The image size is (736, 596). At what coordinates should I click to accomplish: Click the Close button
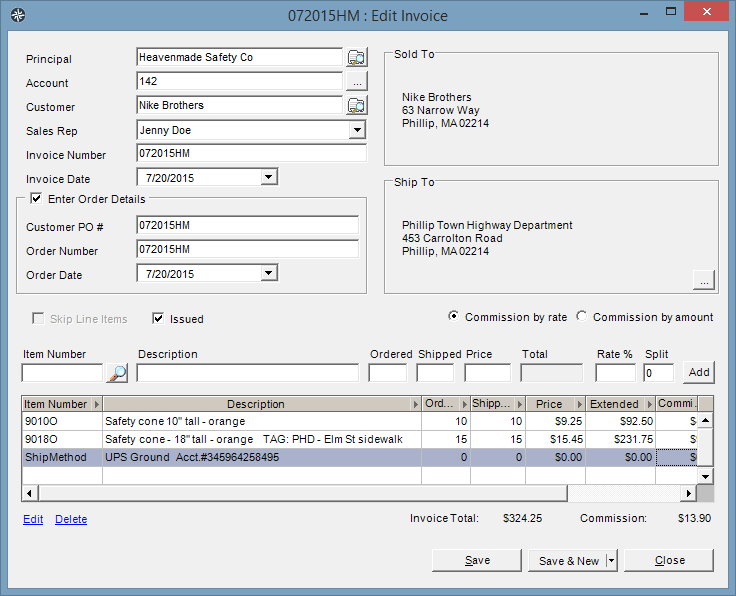(669, 560)
